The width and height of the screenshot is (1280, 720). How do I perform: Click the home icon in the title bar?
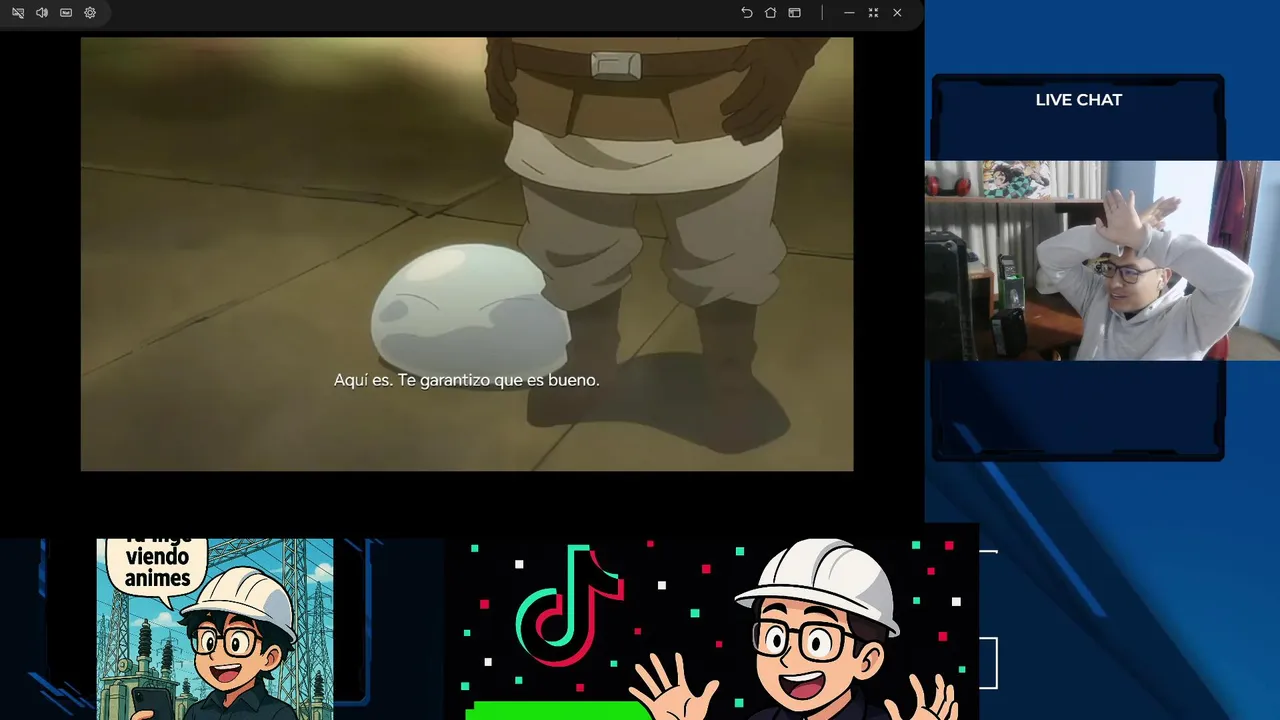(770, 13)
